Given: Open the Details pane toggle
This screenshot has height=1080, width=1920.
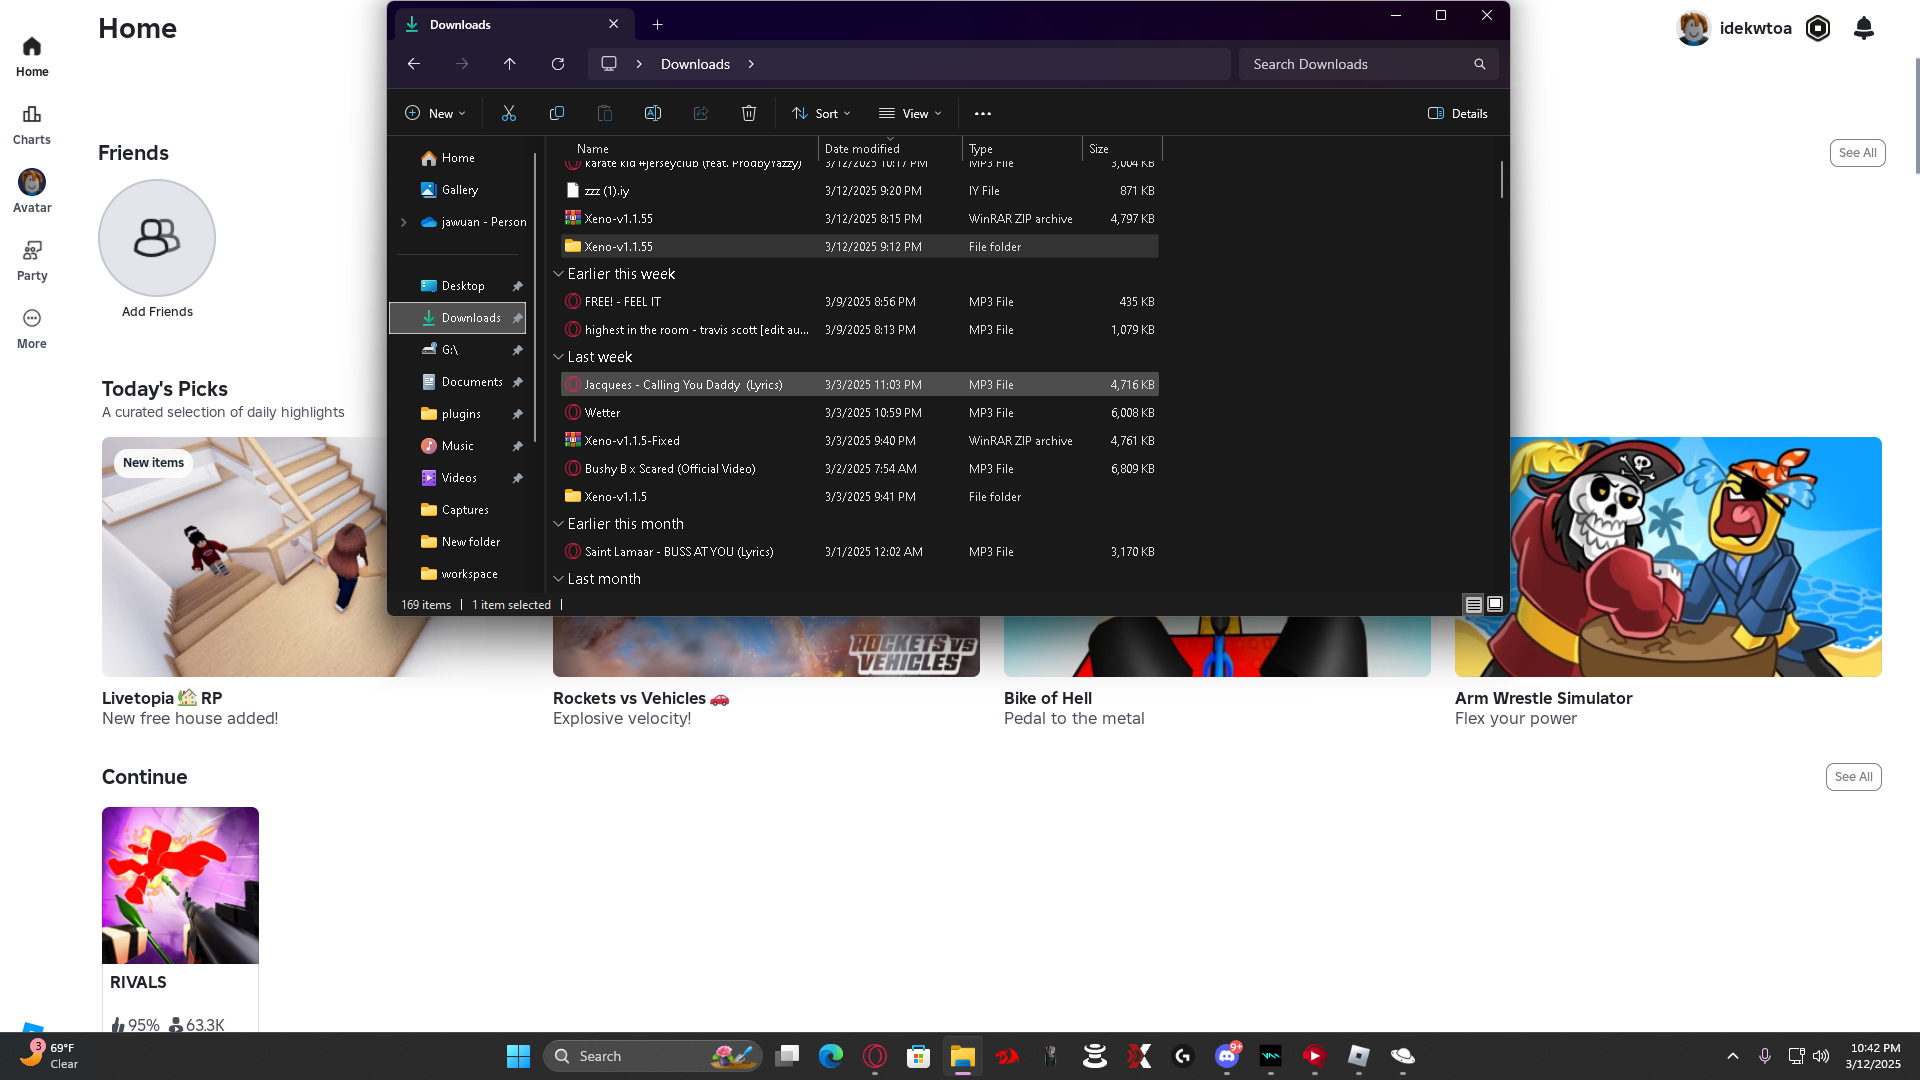Looking at the screenshot, I should [x=1458, y=114].
